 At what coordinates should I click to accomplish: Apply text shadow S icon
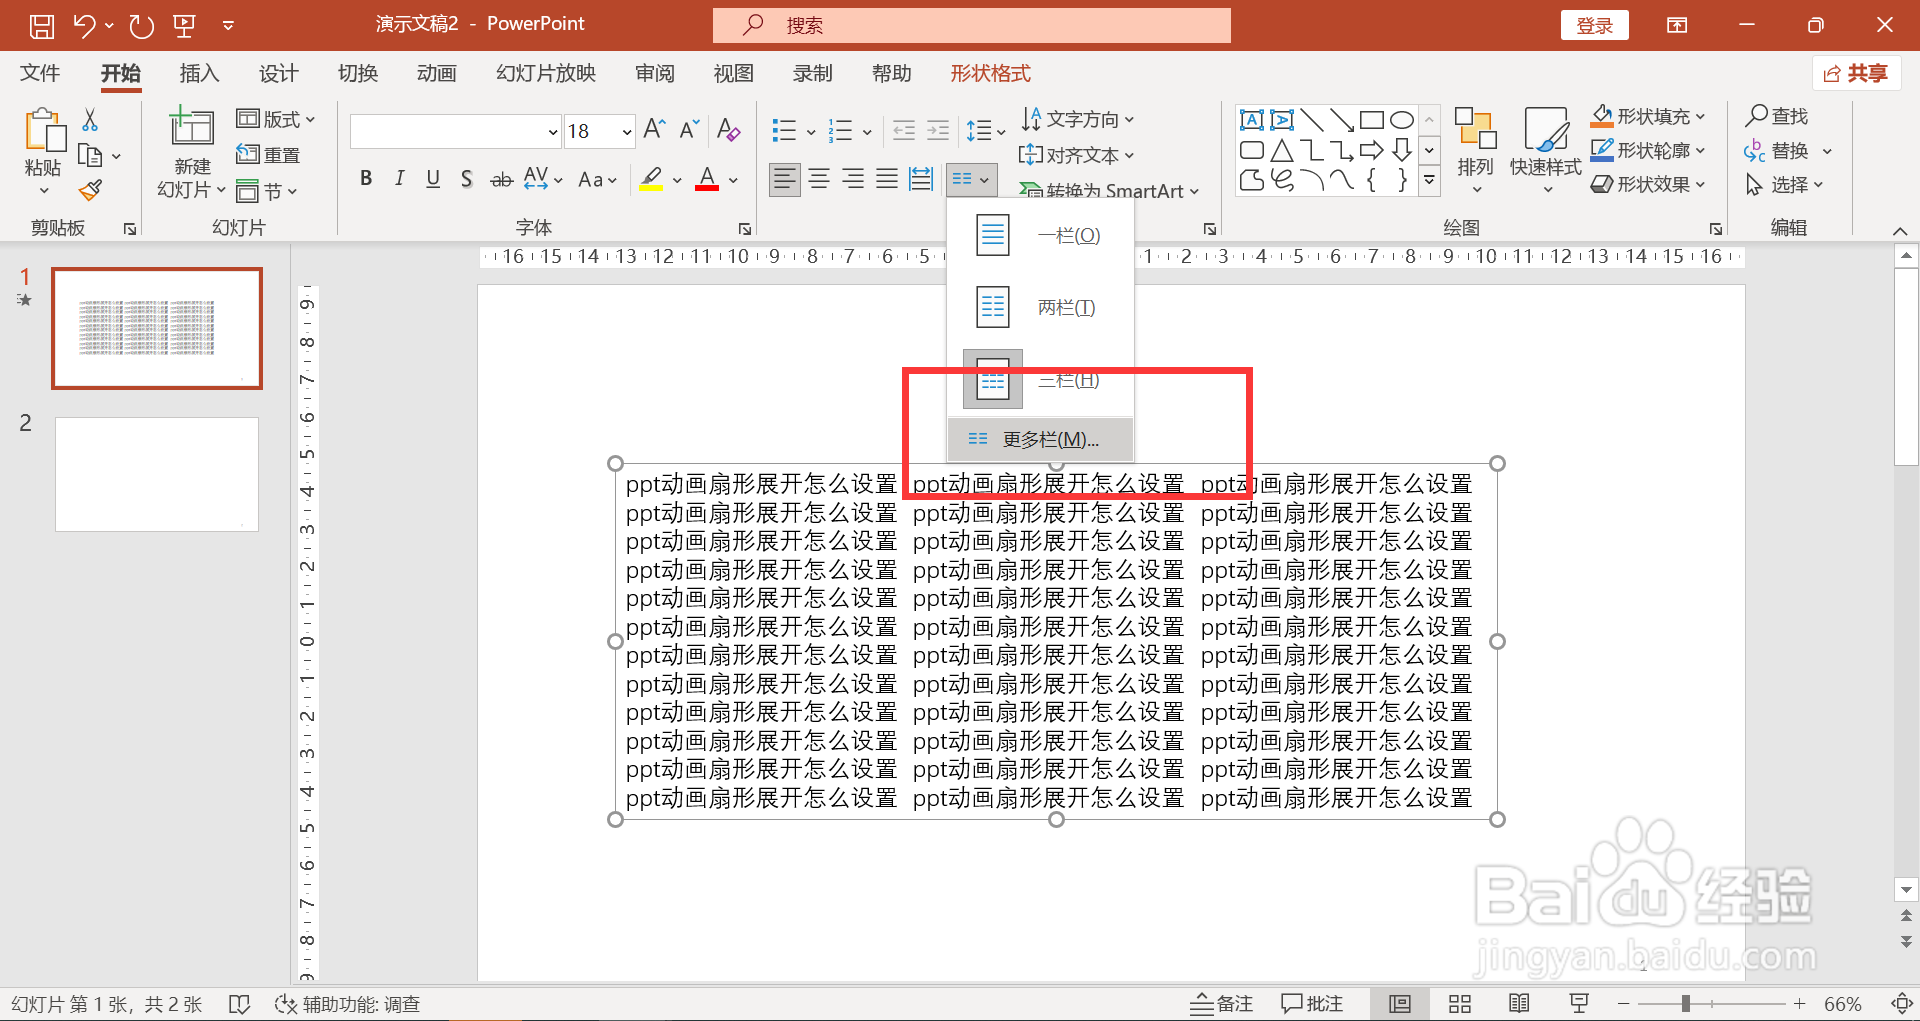(x=467, y=179)
